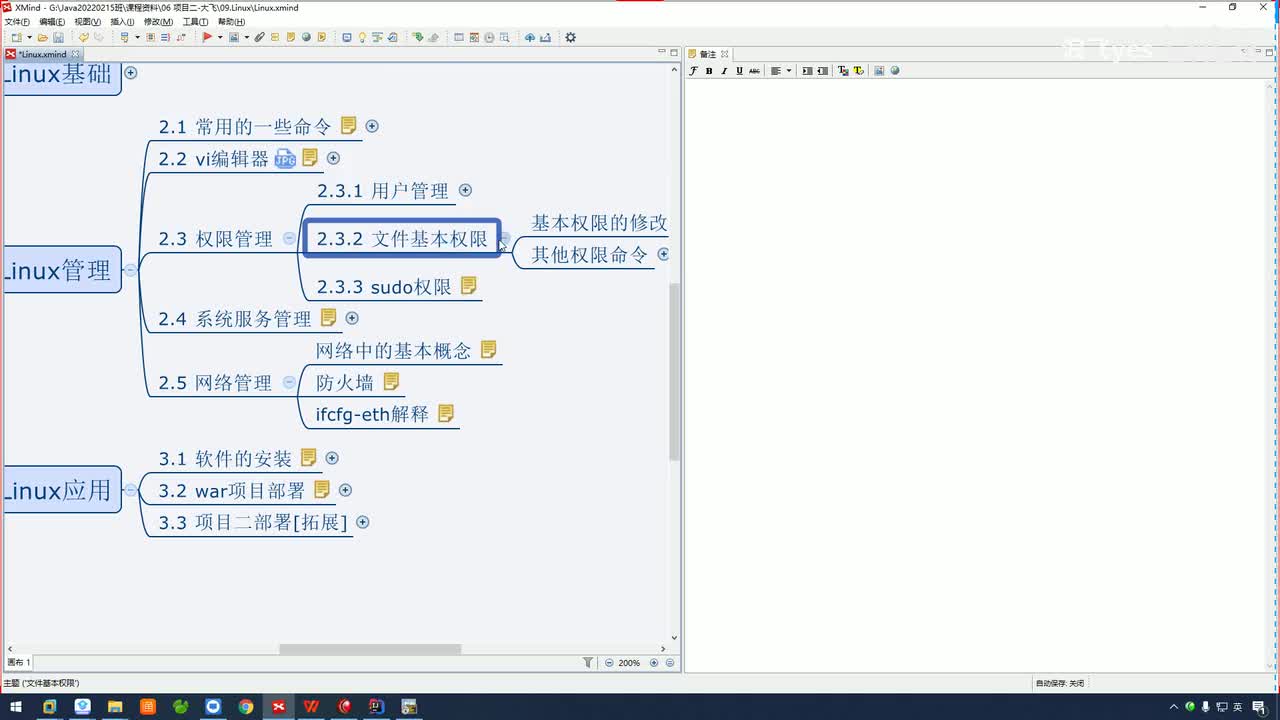1280x720 pixels.
Task: Open the 修改(M) menu
Action: click(158, 22)
